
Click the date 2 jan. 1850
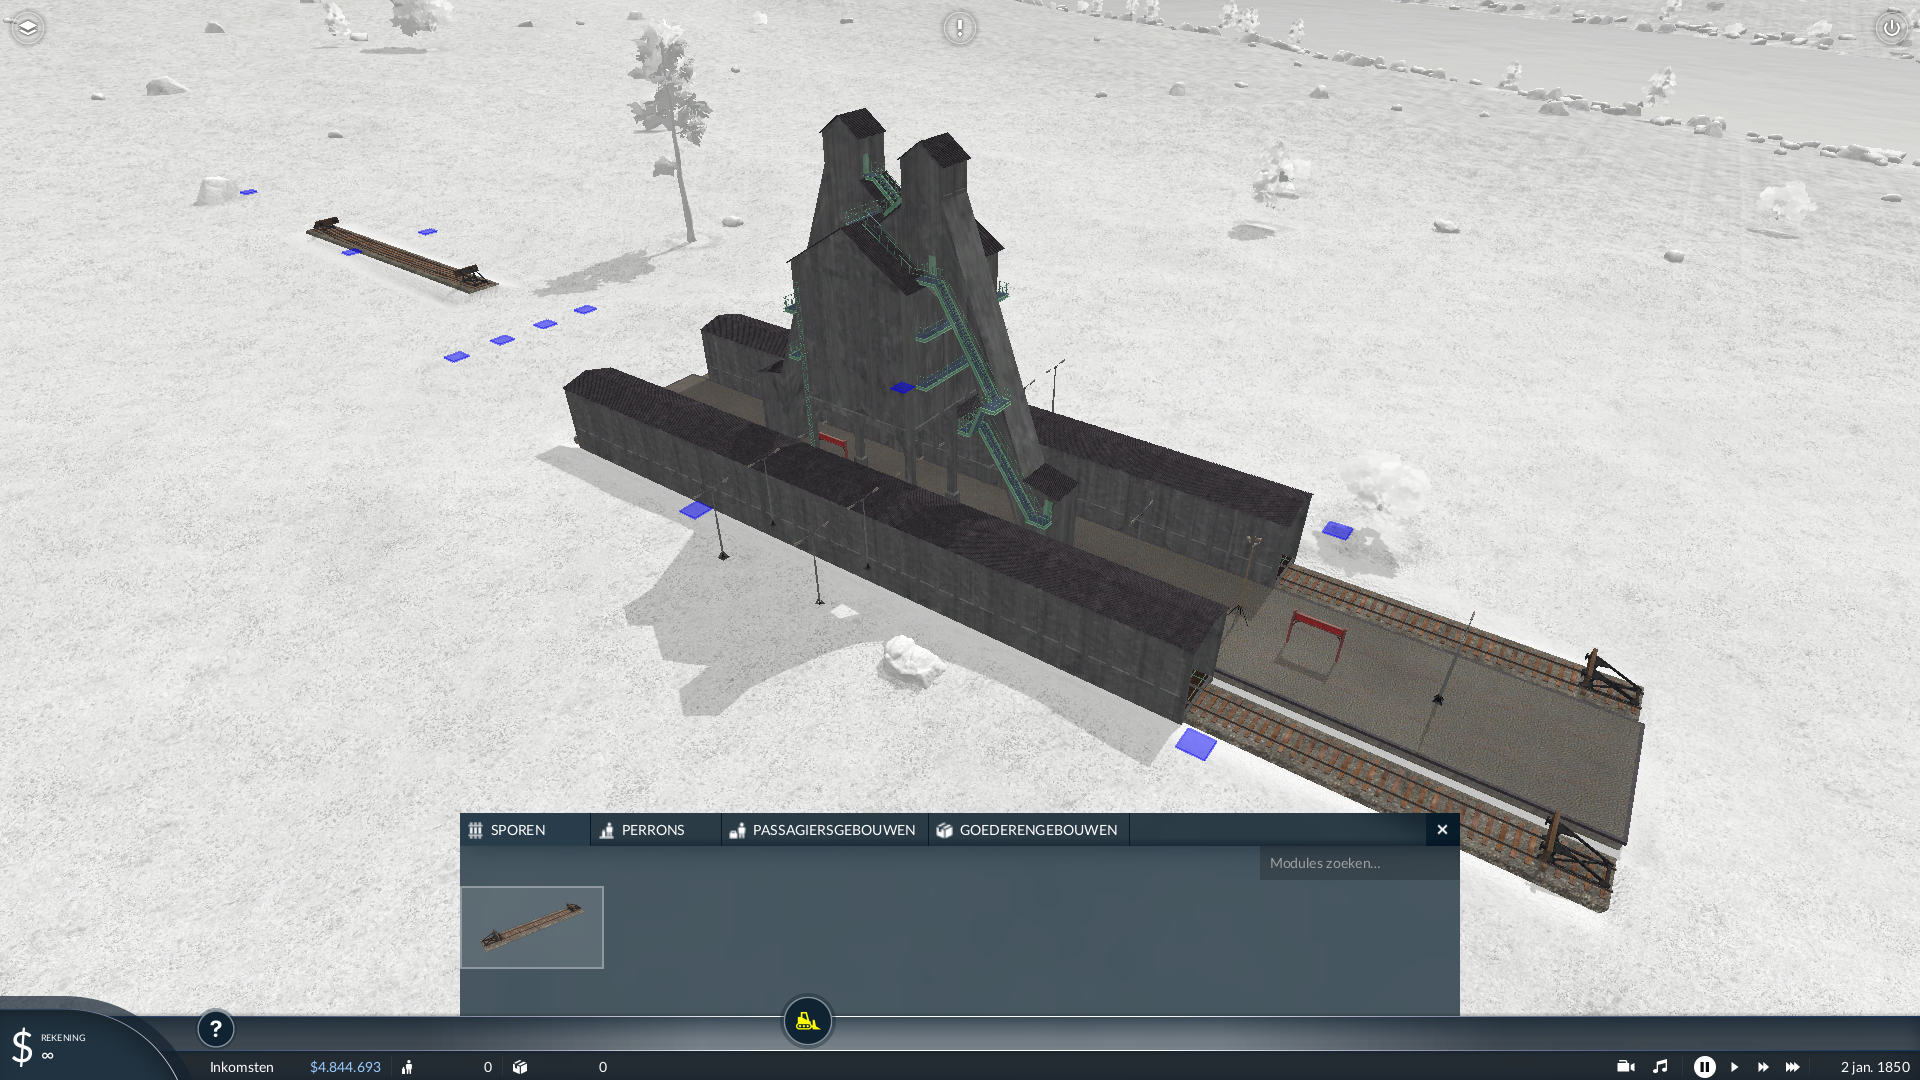1875,1067
